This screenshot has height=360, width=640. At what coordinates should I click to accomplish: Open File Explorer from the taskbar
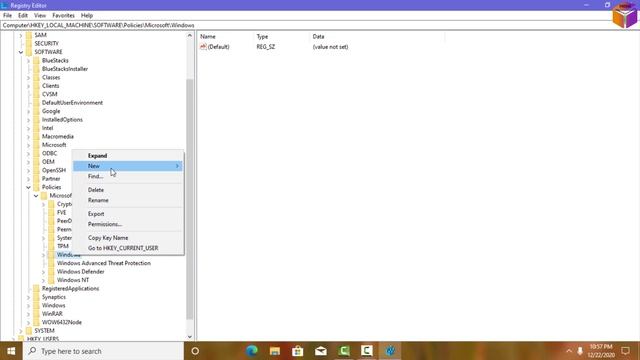(275, 351)
